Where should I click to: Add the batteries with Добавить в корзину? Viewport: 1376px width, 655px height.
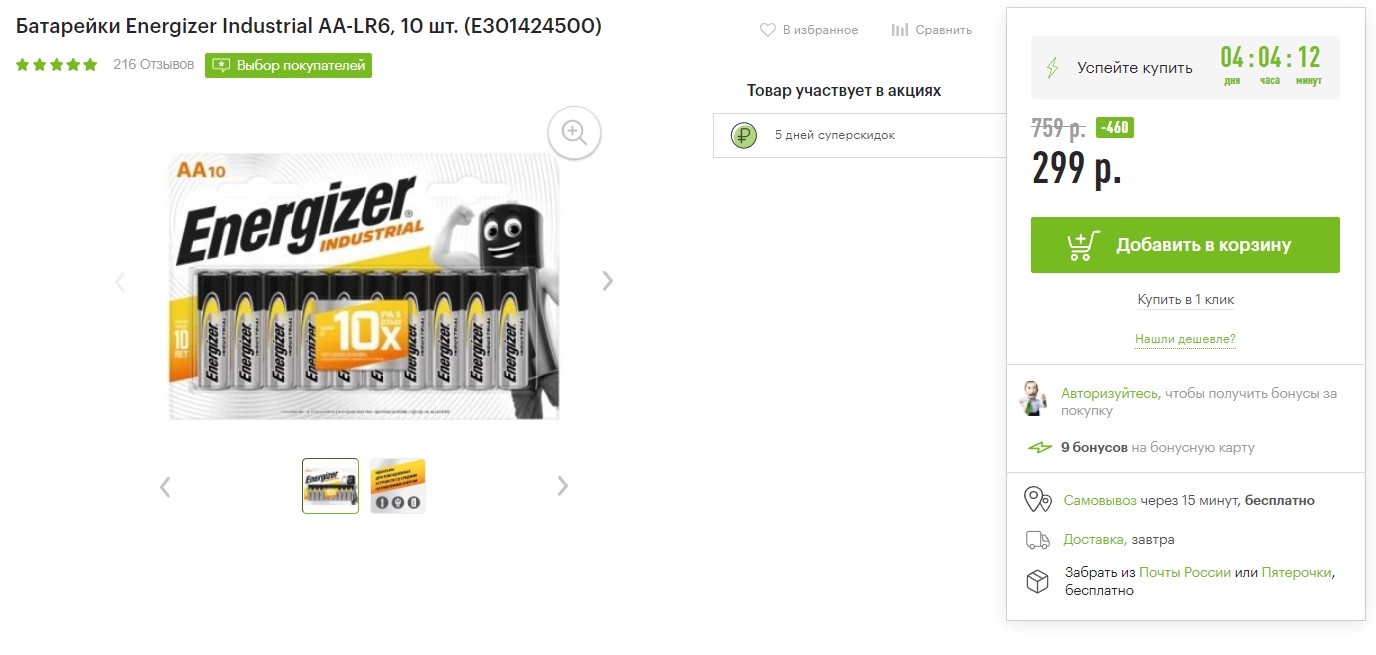tap(1185, 245)
